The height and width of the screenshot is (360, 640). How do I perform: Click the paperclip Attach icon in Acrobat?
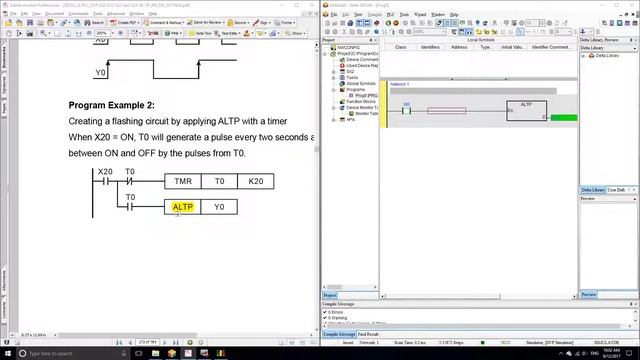(x=64, y=23)
